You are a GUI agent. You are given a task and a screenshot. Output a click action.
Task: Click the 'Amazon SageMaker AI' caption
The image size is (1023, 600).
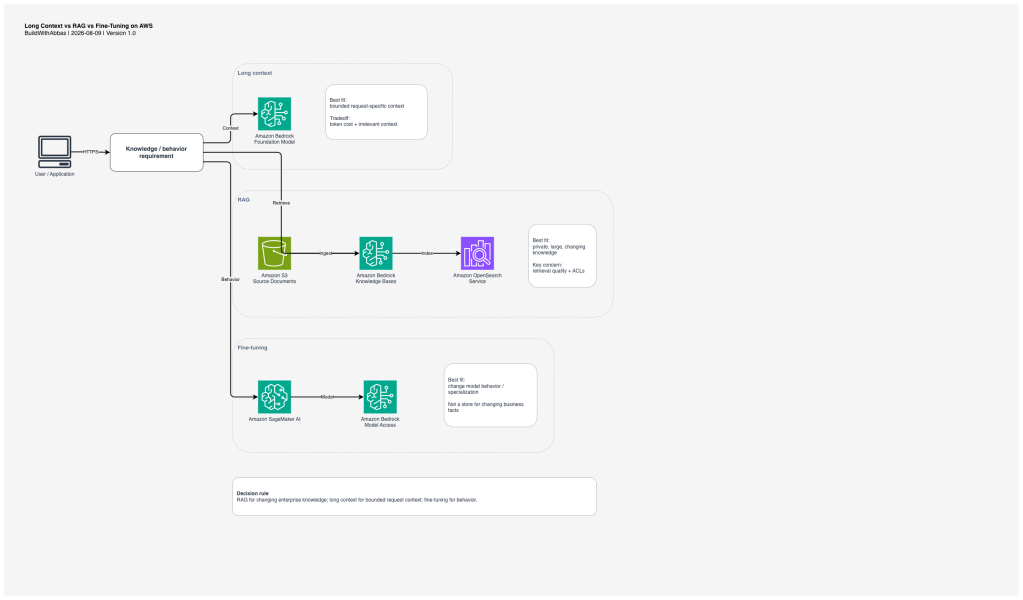[275, 419]
